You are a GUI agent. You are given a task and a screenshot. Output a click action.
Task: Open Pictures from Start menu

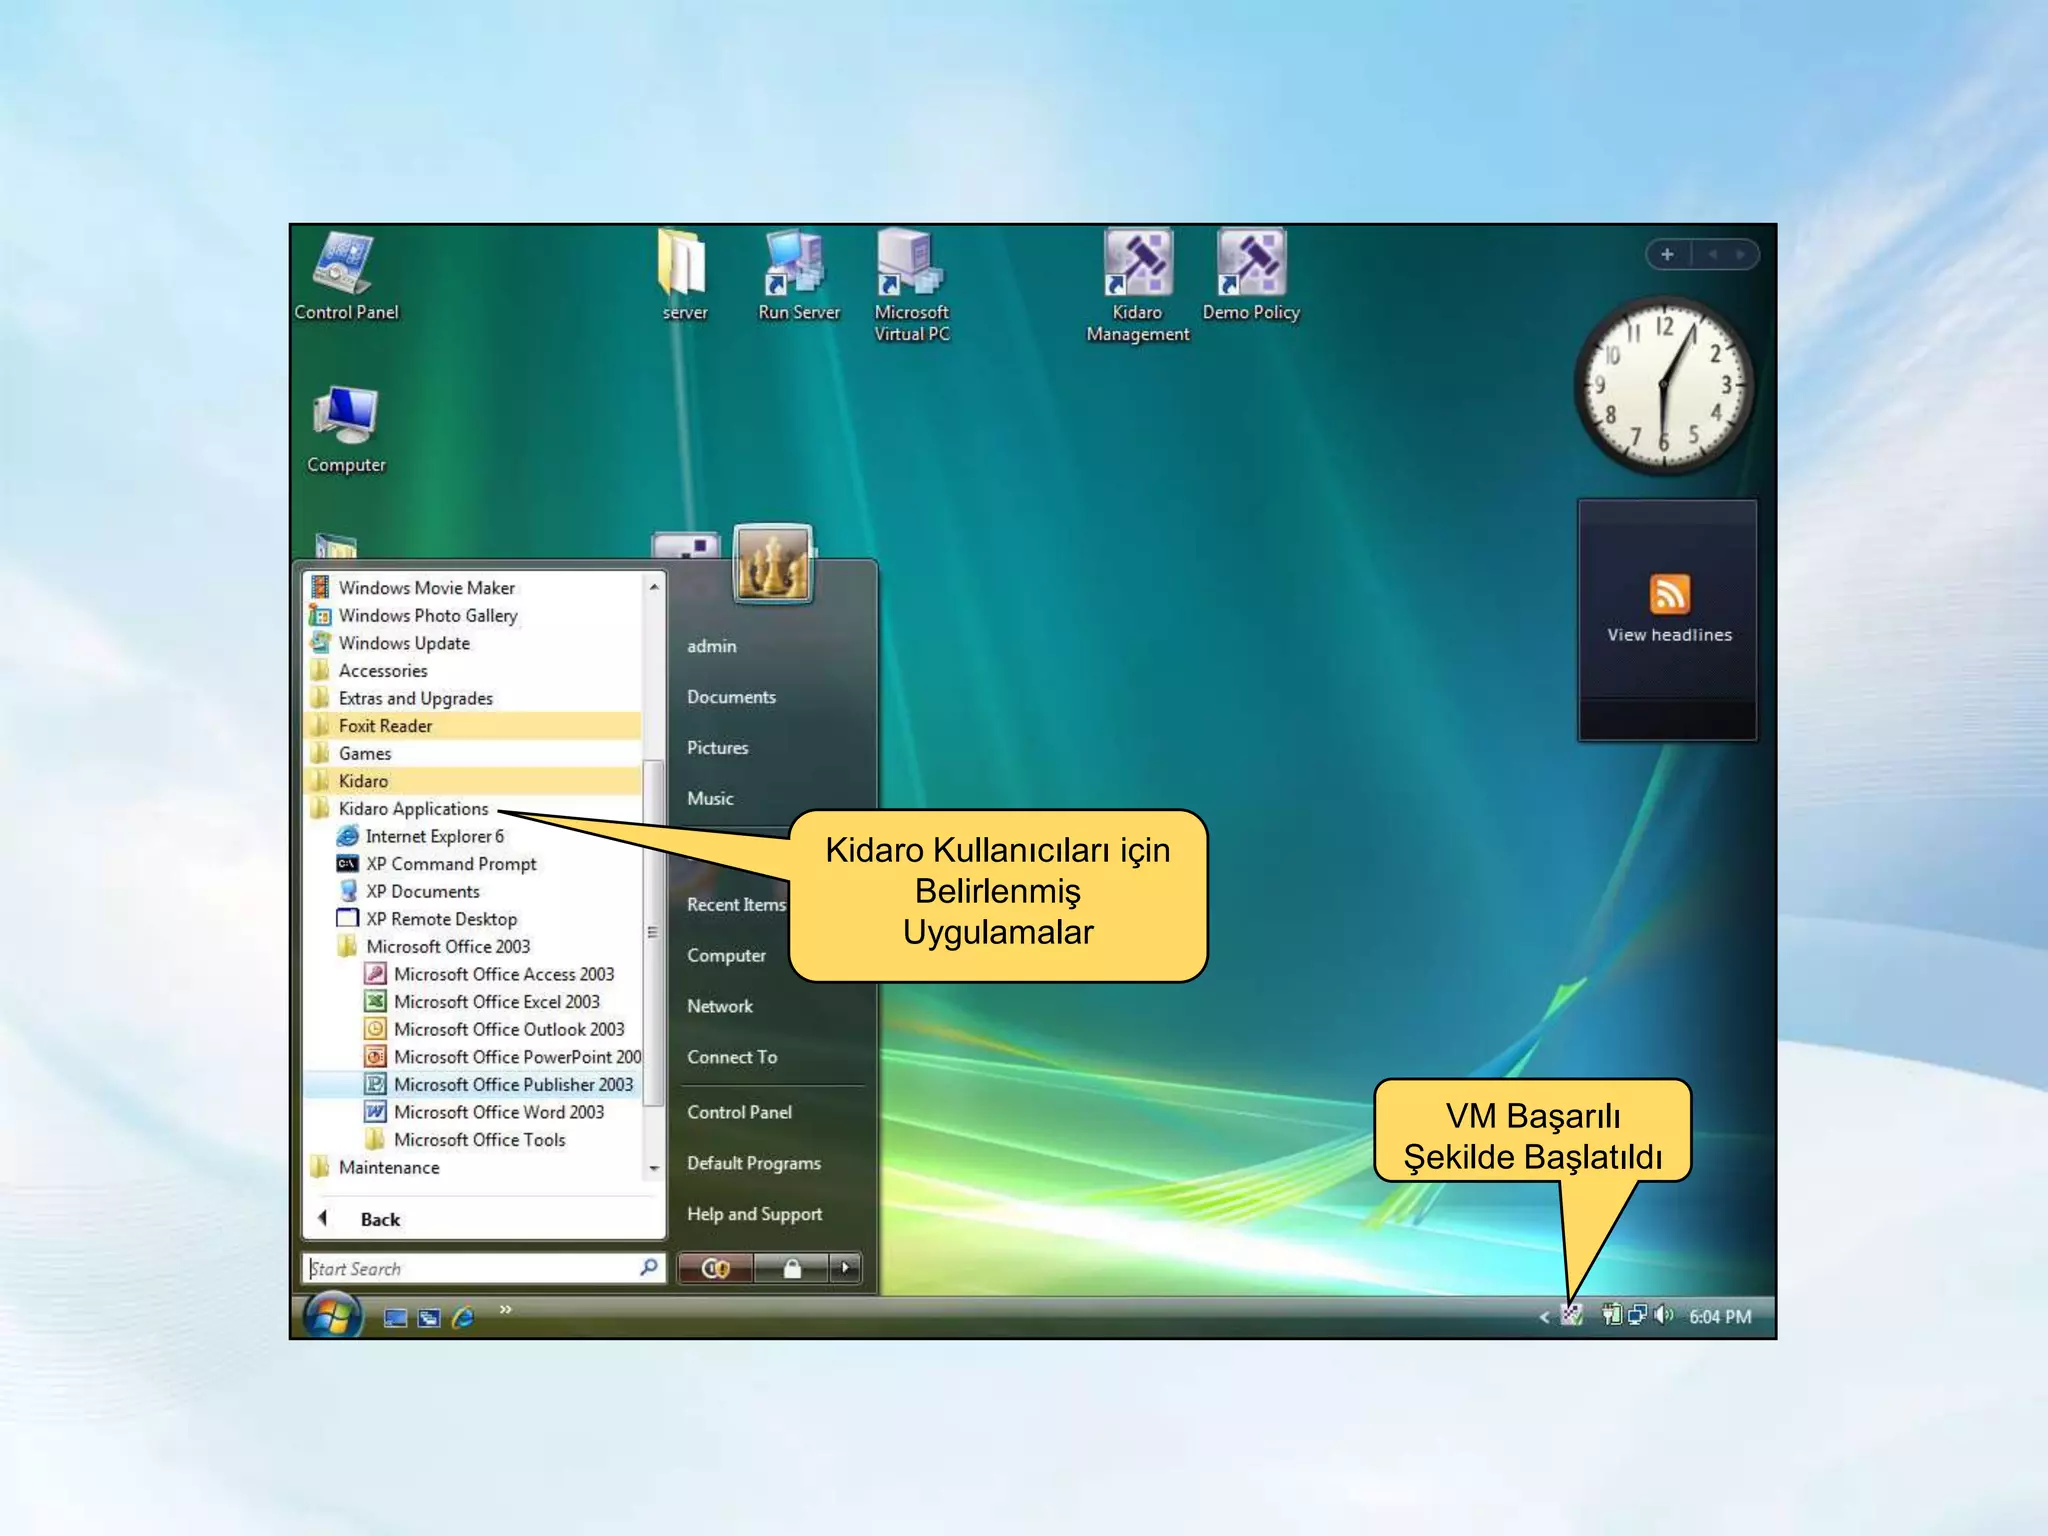pyautogui.click(x=717, y=748)
